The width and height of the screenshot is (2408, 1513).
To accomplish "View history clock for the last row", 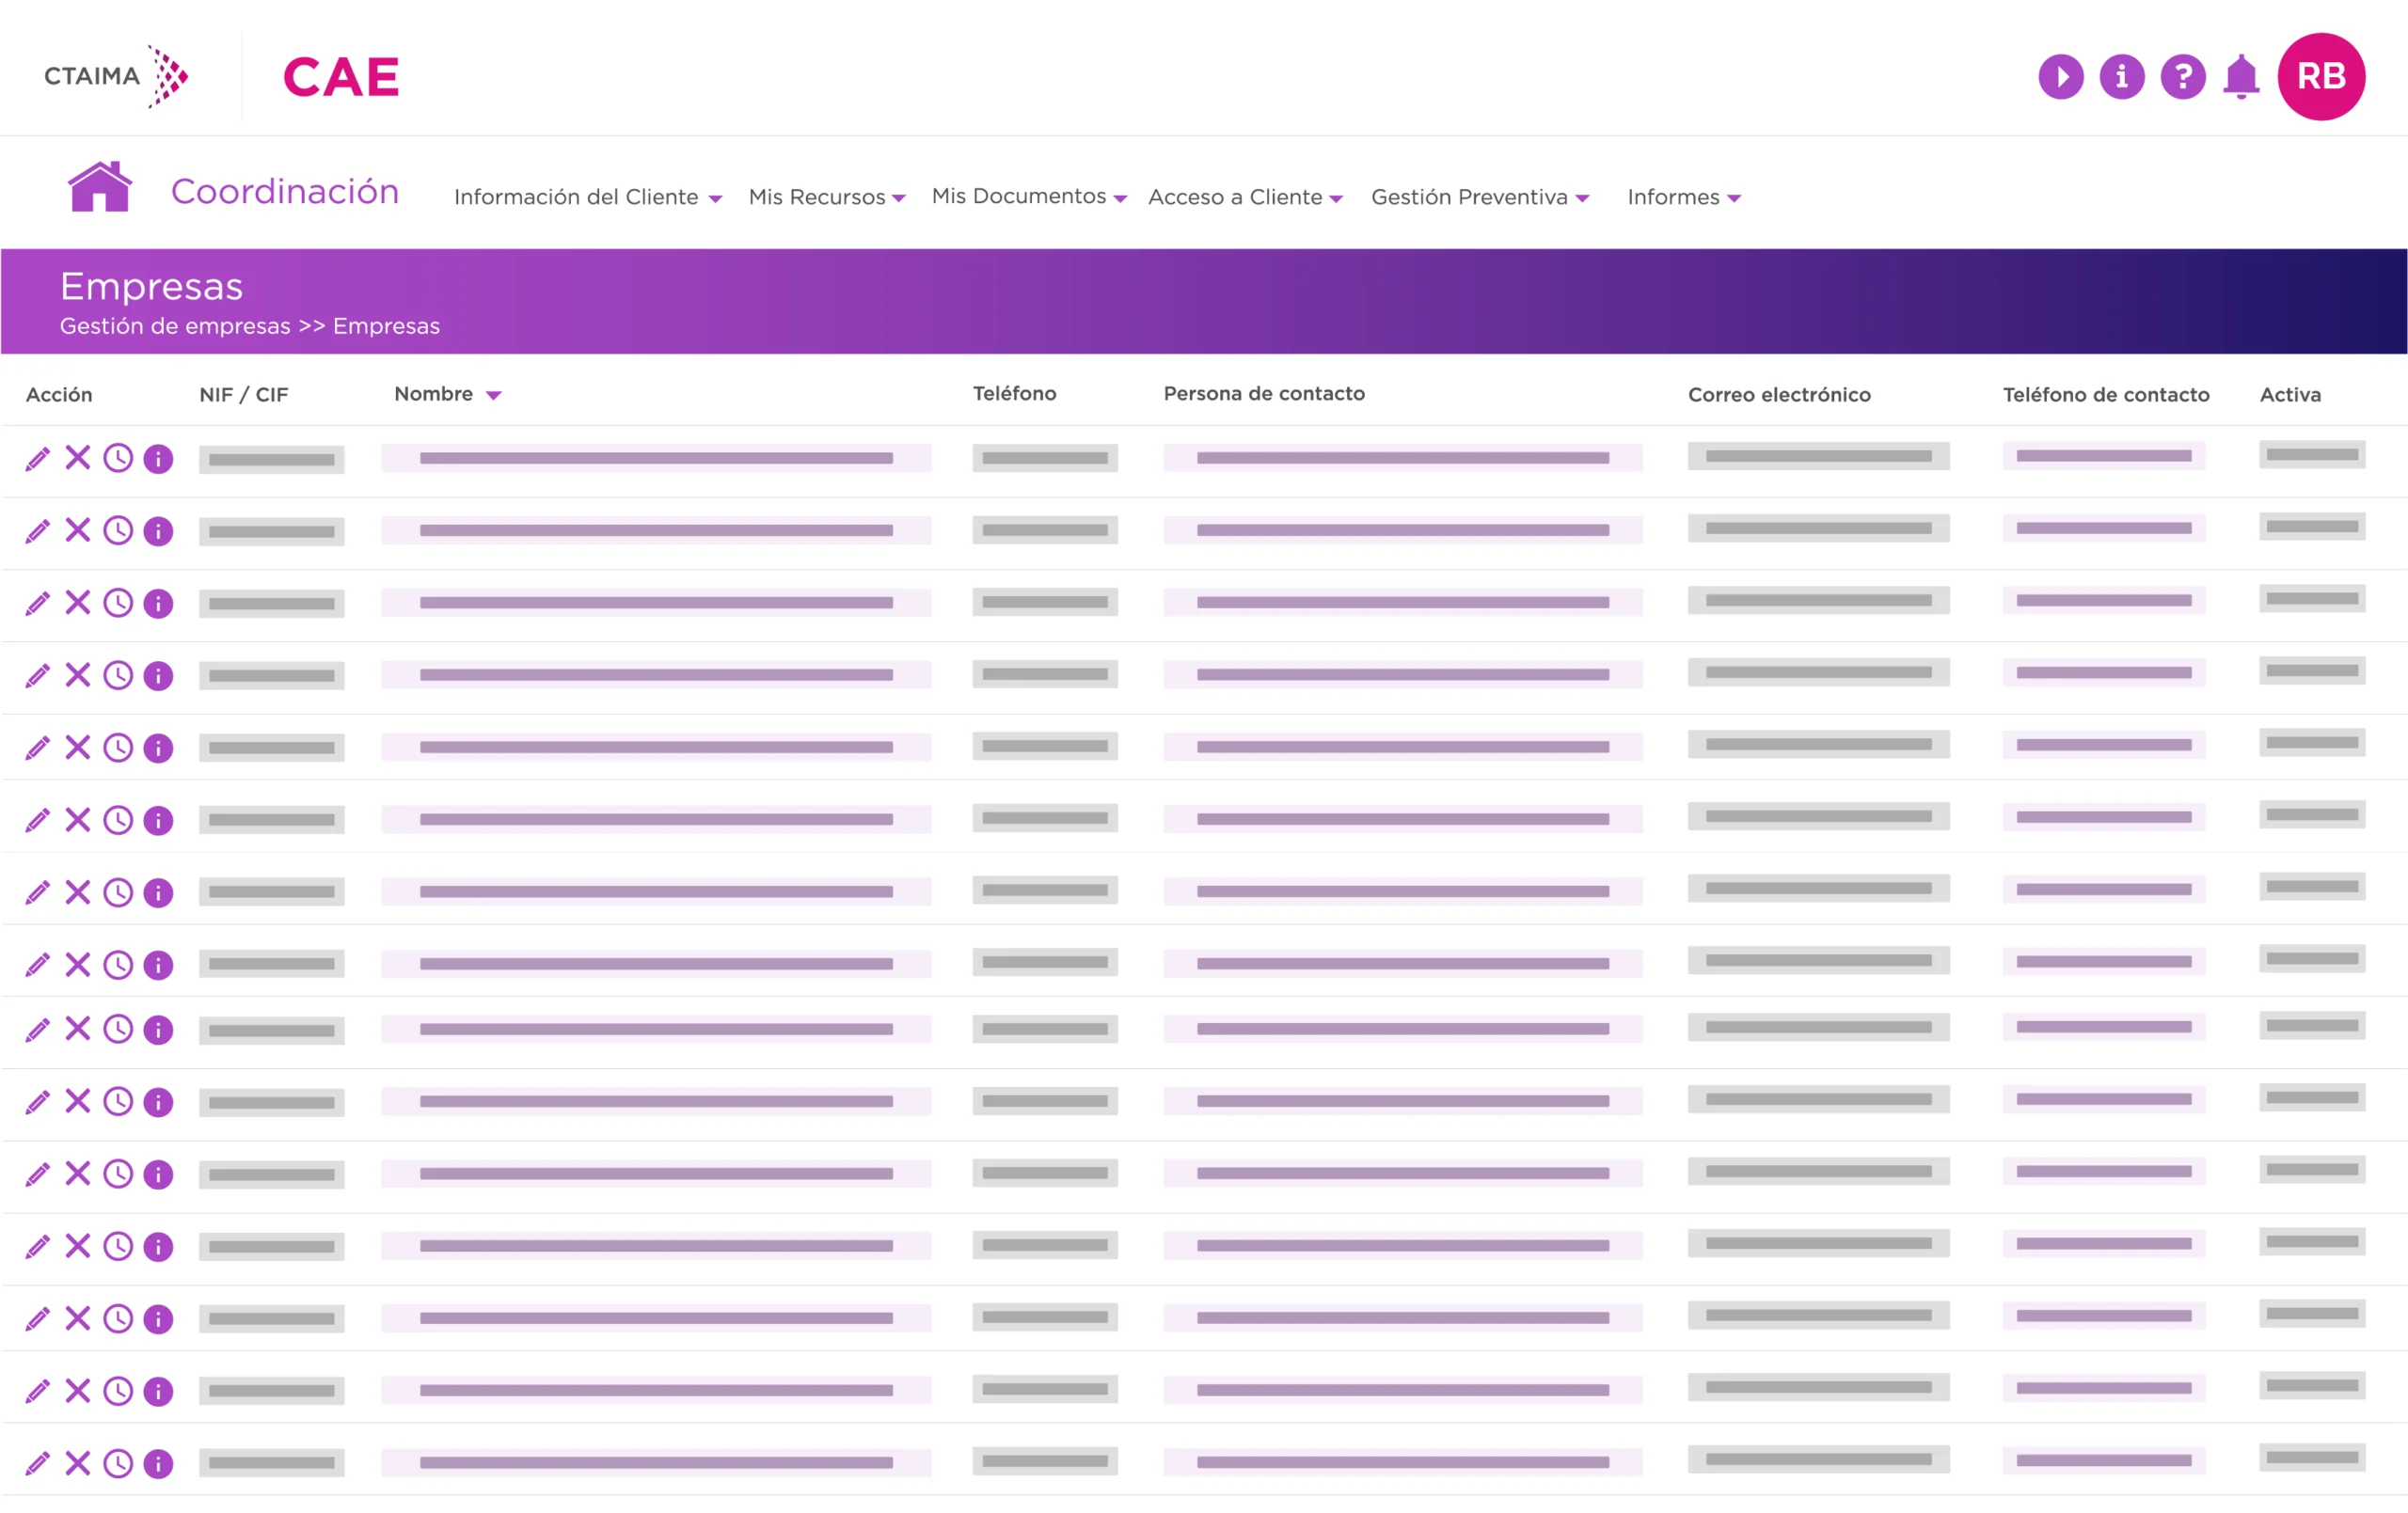I will tap(118, 1464).
